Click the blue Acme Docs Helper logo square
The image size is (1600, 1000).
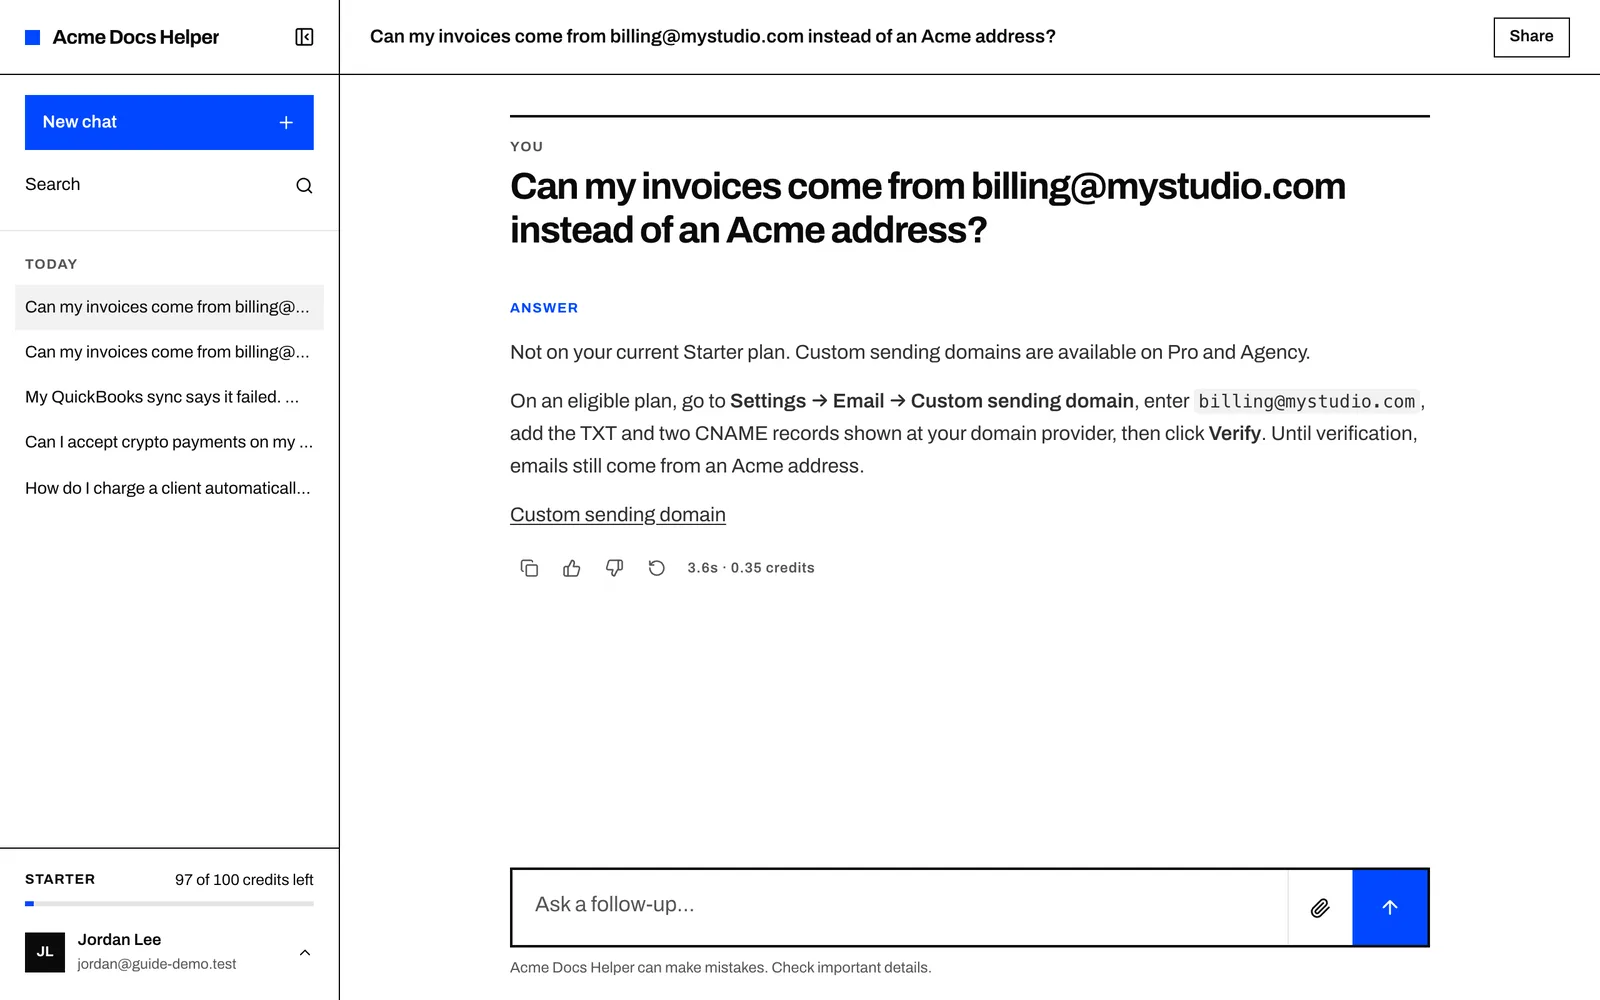tap(32, 37)
